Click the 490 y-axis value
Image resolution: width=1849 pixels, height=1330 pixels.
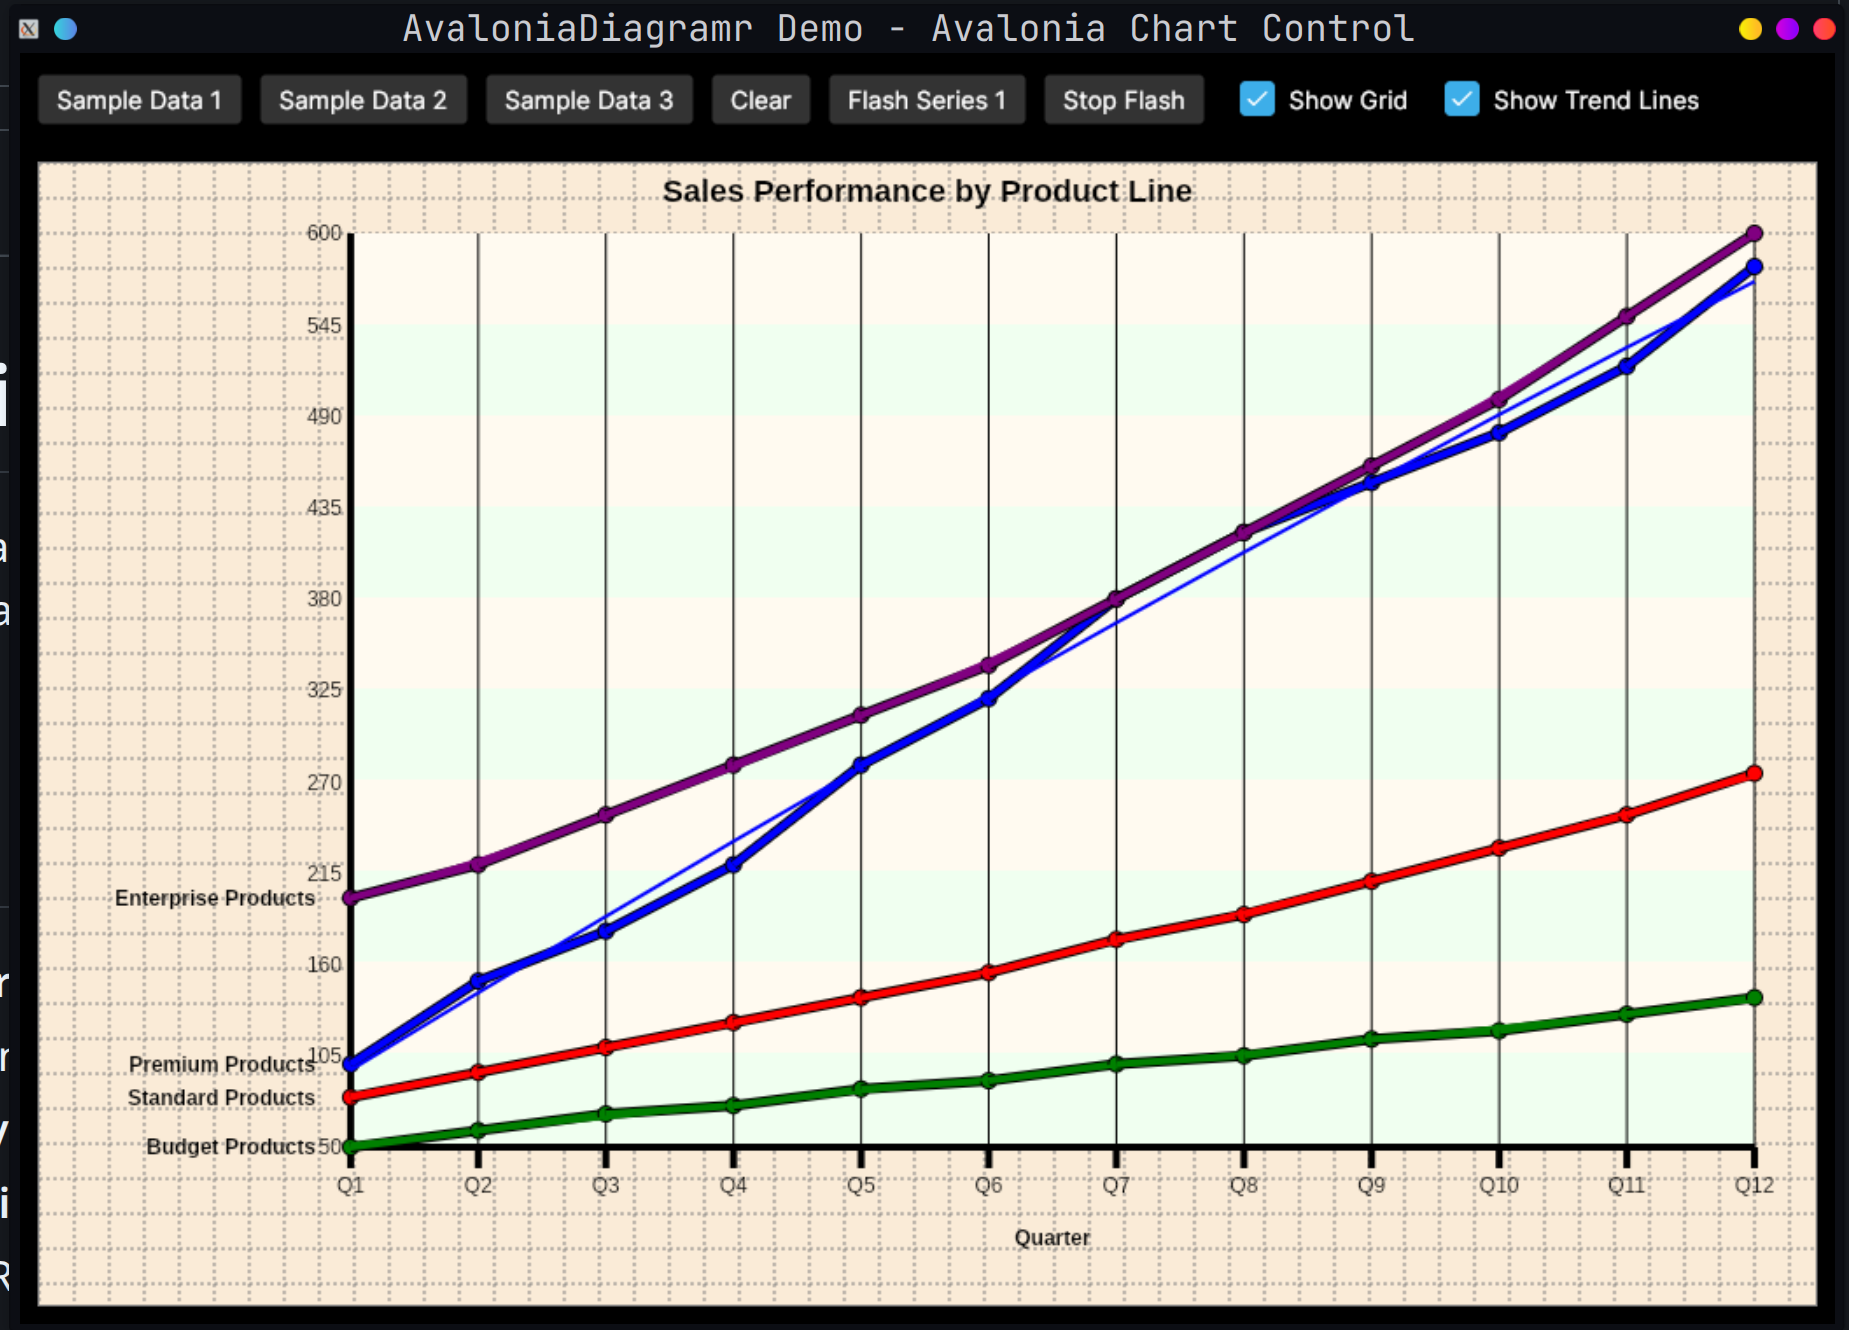point(324,416)
